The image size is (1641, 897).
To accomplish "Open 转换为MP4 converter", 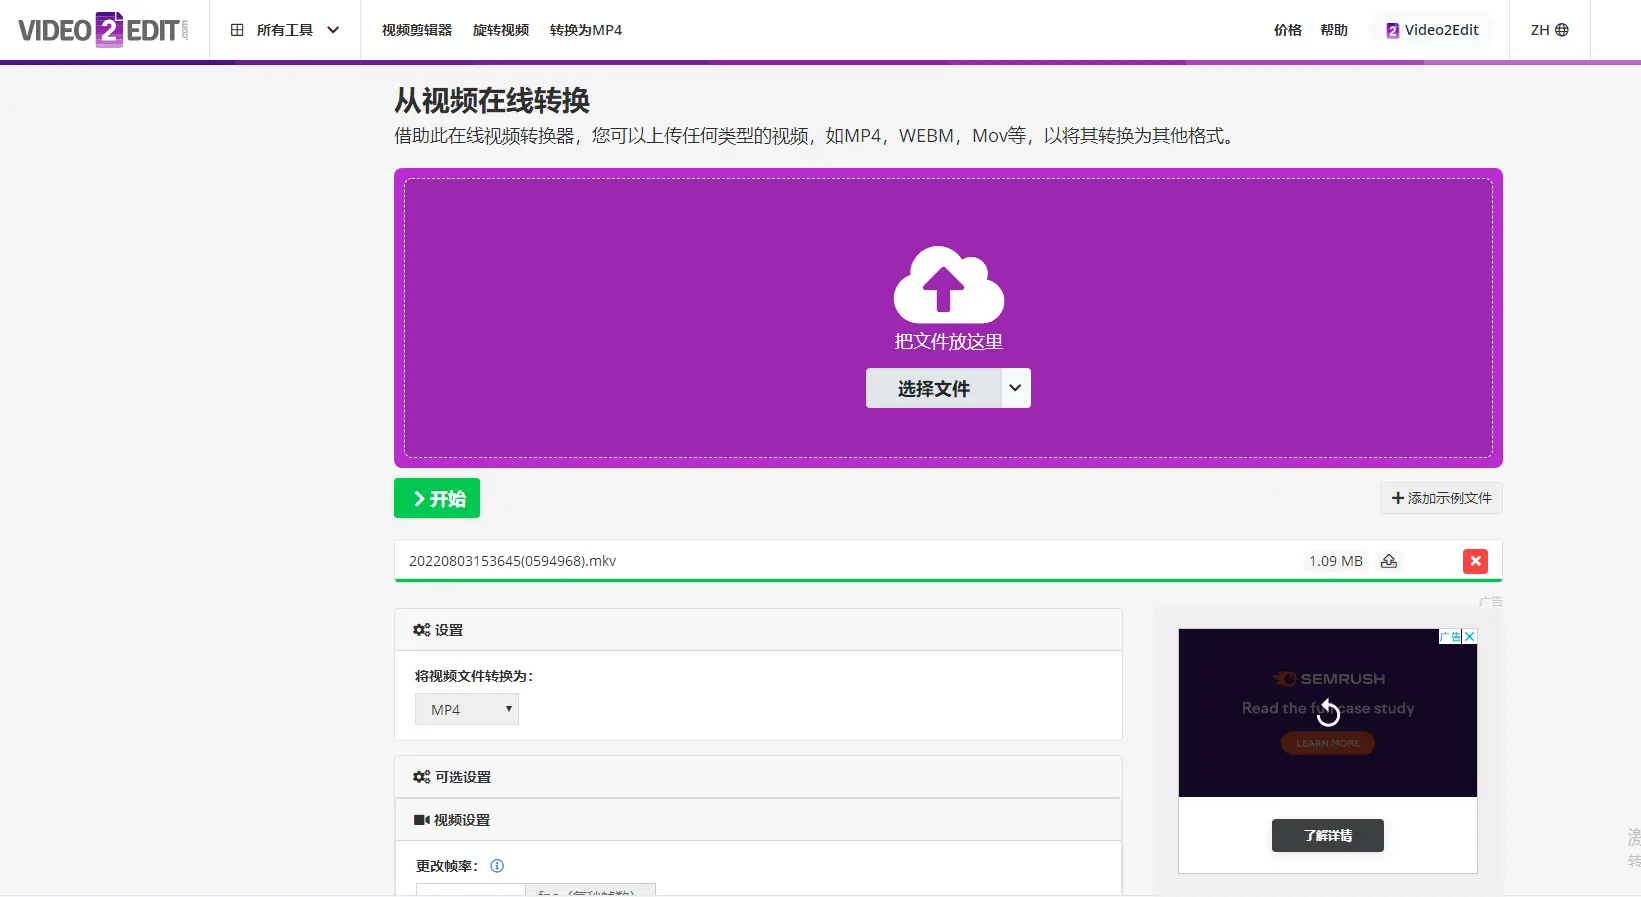I will click(586, 30).
